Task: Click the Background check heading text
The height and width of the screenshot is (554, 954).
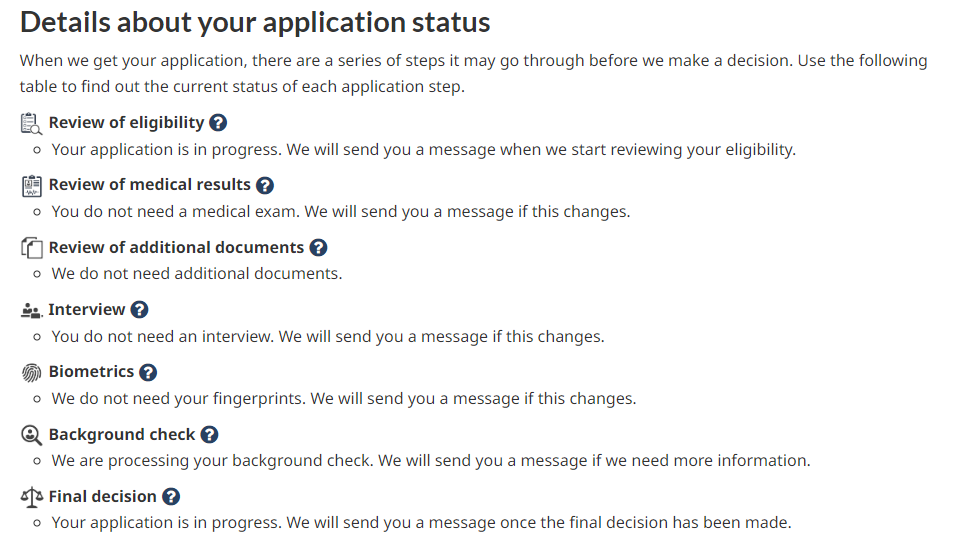Action: tap(122, 434)
